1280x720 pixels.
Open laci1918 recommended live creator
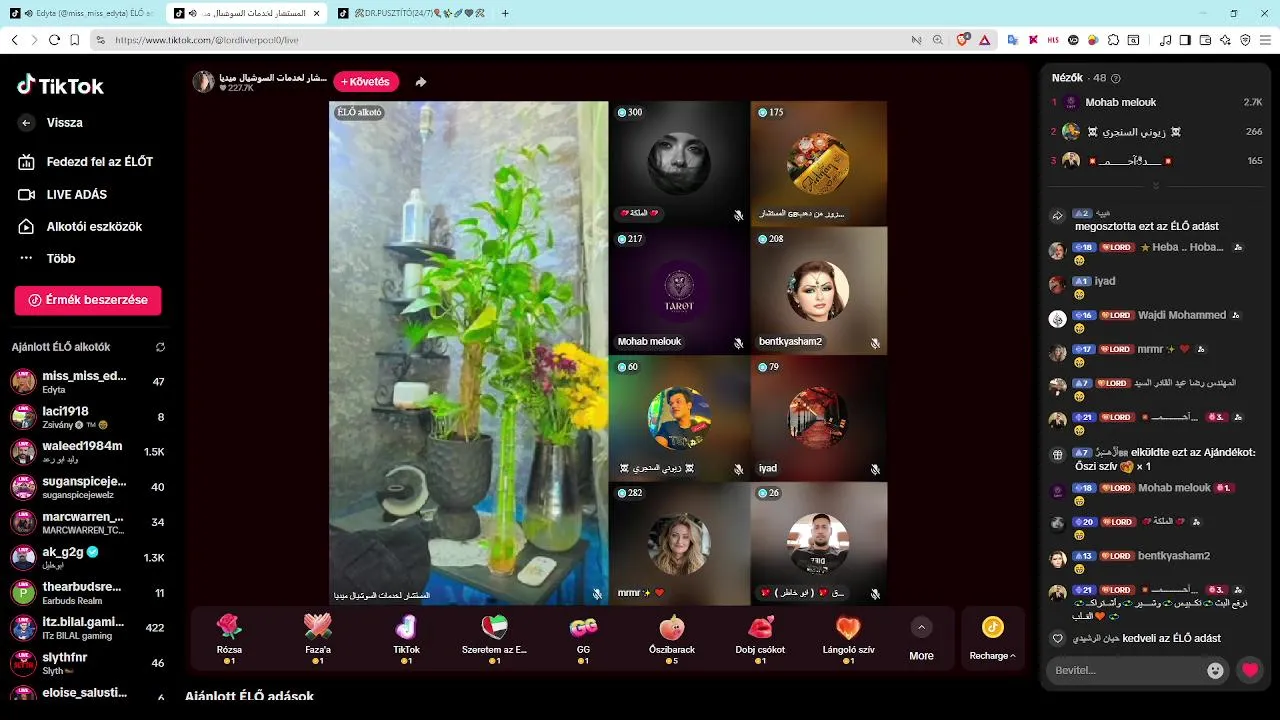click(x=88, y=417)
